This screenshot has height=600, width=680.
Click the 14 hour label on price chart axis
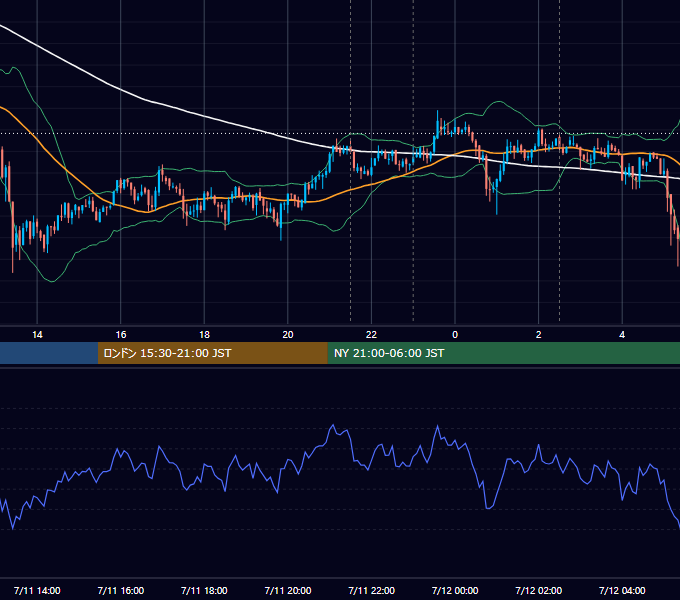tap(37, 335)
